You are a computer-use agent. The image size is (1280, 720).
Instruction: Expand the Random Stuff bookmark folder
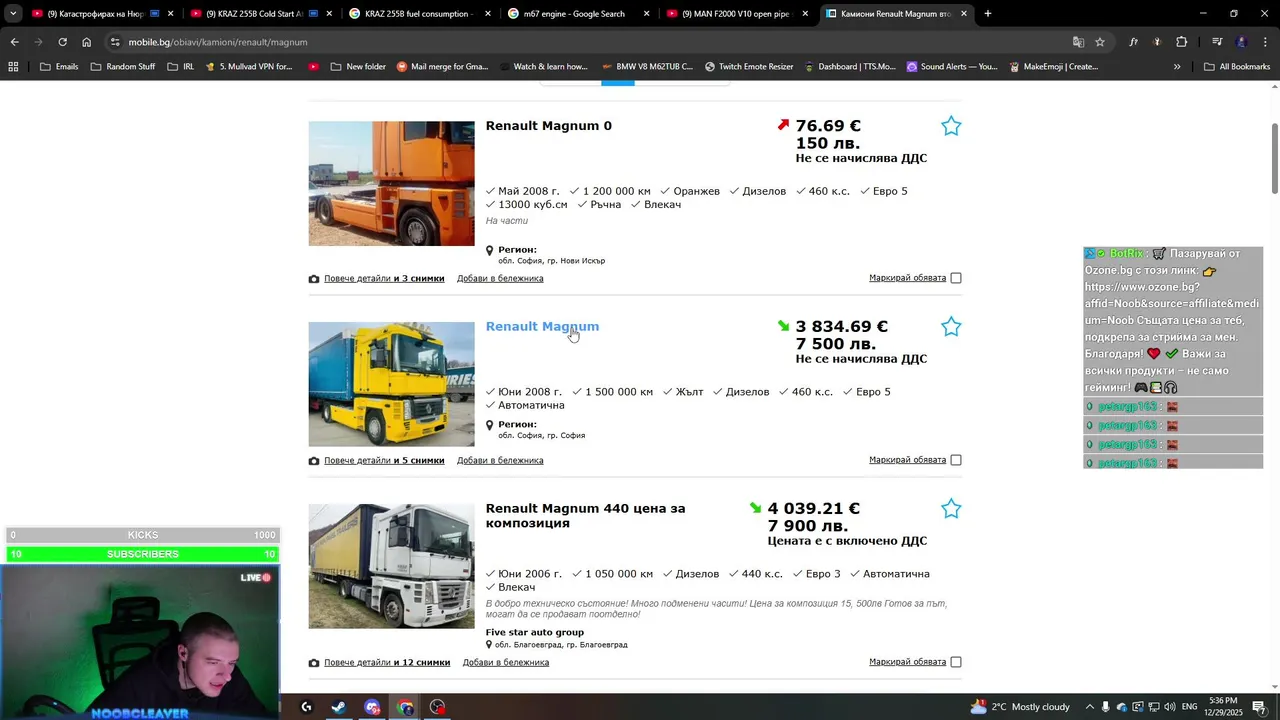click(123, 67)
